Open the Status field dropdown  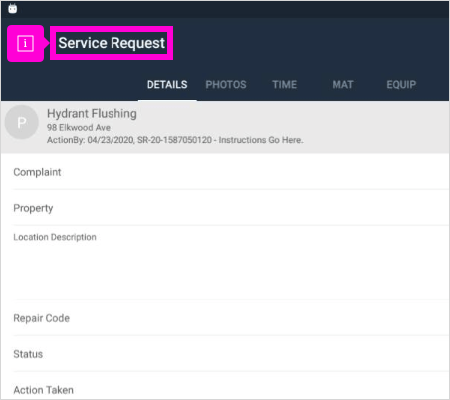point(231,354)
